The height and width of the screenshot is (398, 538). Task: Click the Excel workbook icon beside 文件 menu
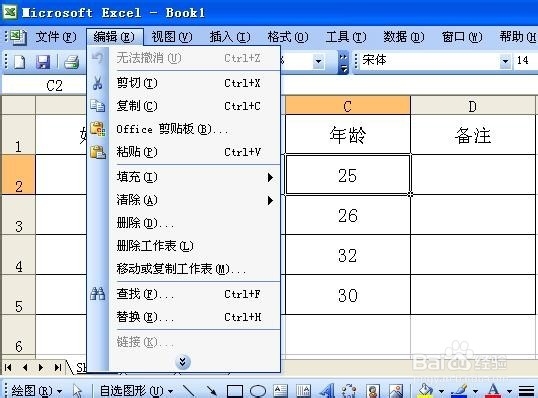point(18,37)
